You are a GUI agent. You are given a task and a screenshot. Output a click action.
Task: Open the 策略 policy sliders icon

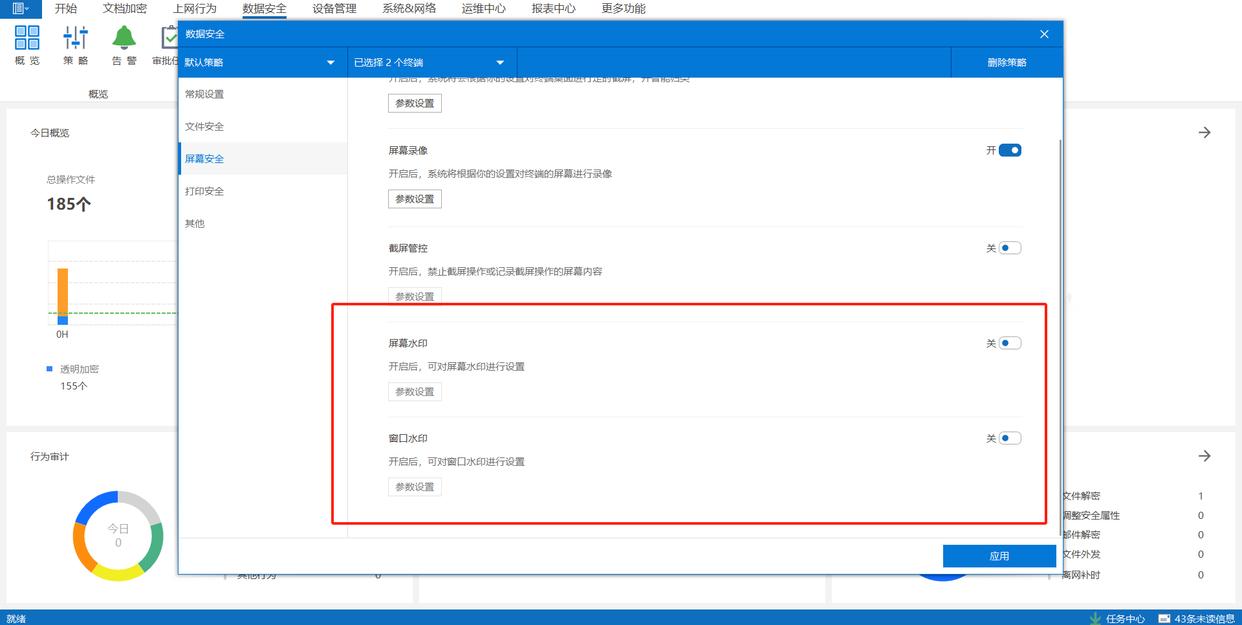(75, 38)
